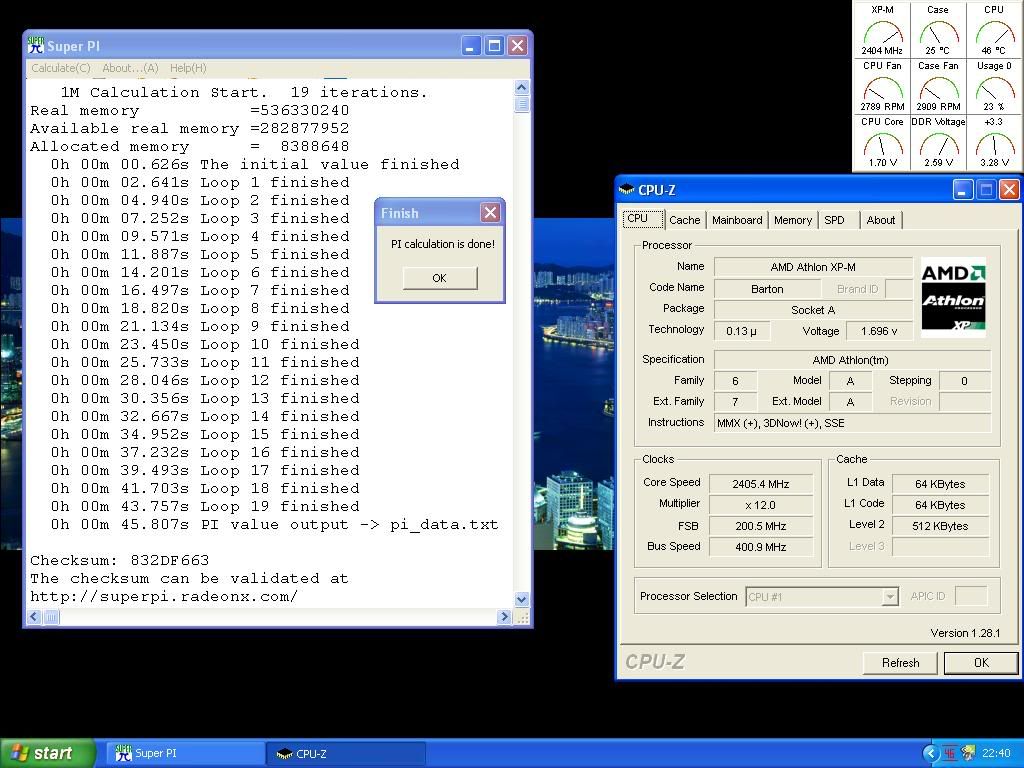1024x768 pixels.
Task: Click the Loop 19 finished line
Action: click(x=205, y=506)
